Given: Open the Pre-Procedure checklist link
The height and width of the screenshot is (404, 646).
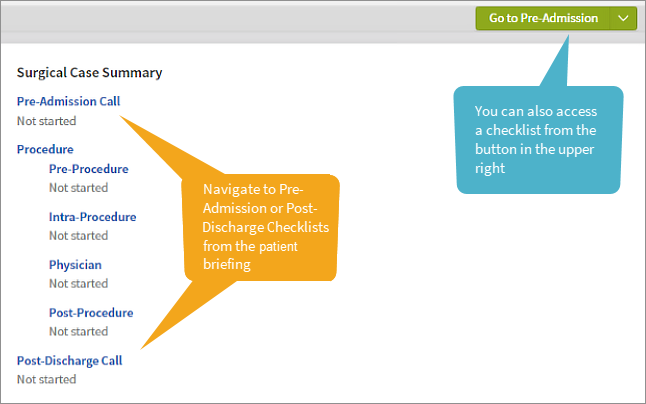Looking at the screenshot, I should pyautogui.click(x=88, y=169).
